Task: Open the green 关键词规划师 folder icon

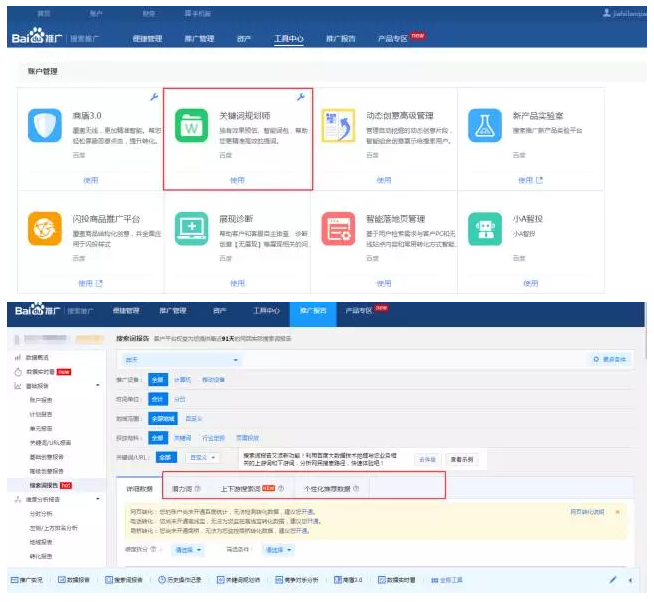Action: point(191,125)
